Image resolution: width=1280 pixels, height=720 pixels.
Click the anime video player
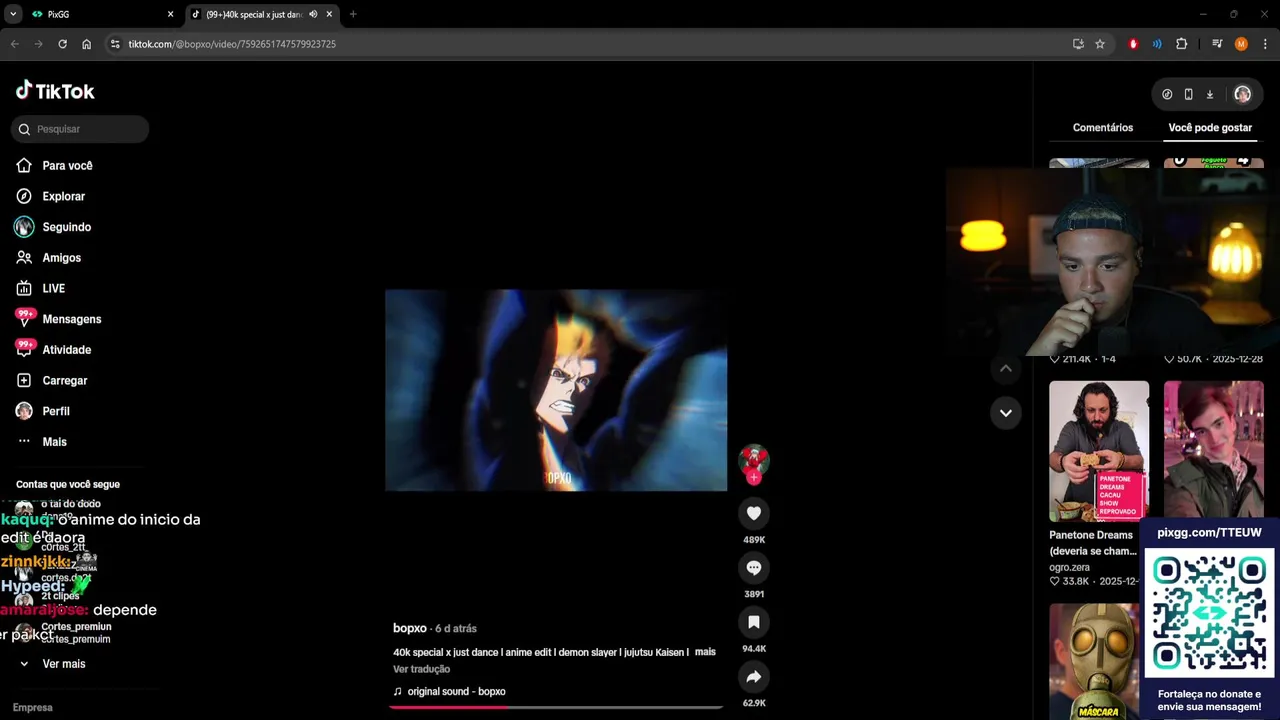pos(556,390)
